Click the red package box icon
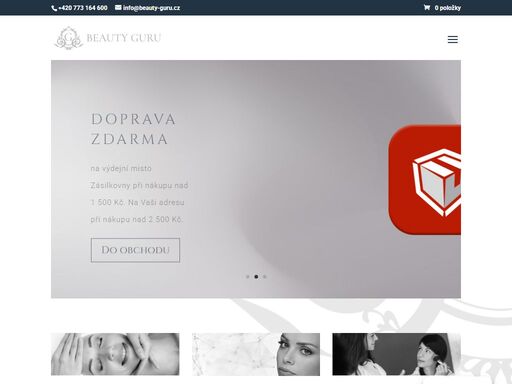Image resolution: width=512 pixels, height=384 pixels. pyautogui.click(x=425, y=180)
